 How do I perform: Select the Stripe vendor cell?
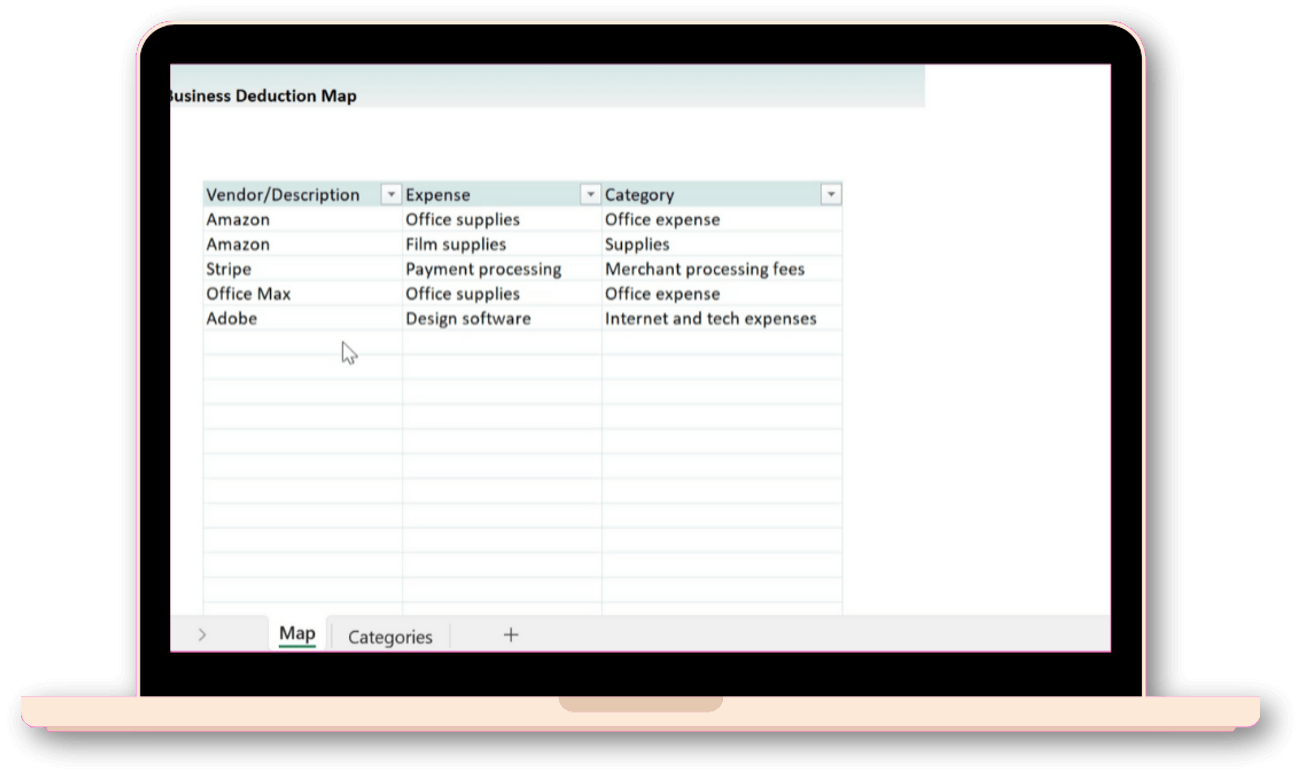303,269
